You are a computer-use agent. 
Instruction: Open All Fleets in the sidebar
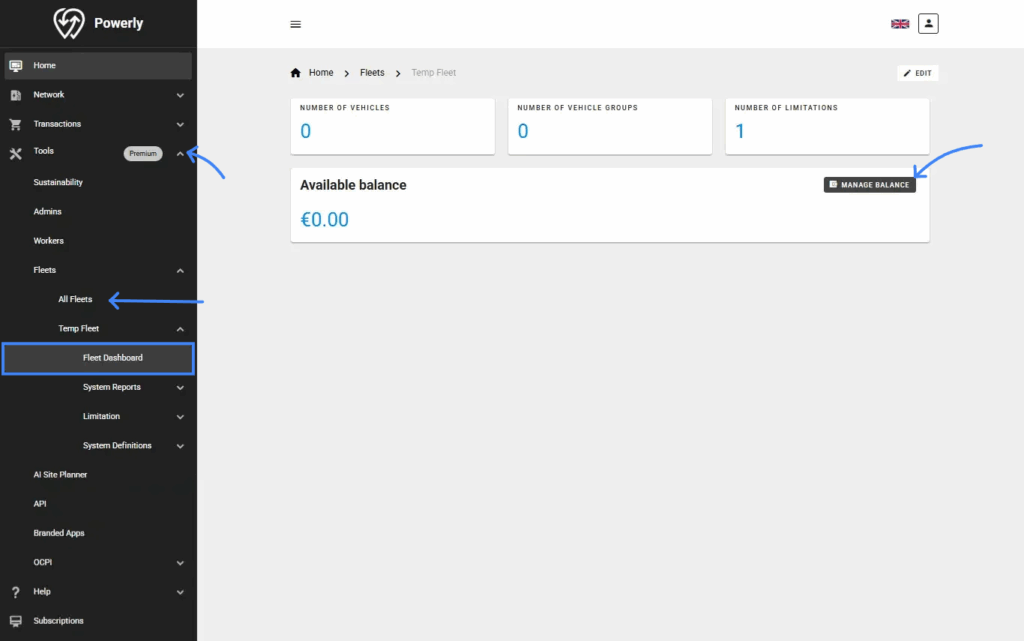pyautogui.click(x=75, y=299)
